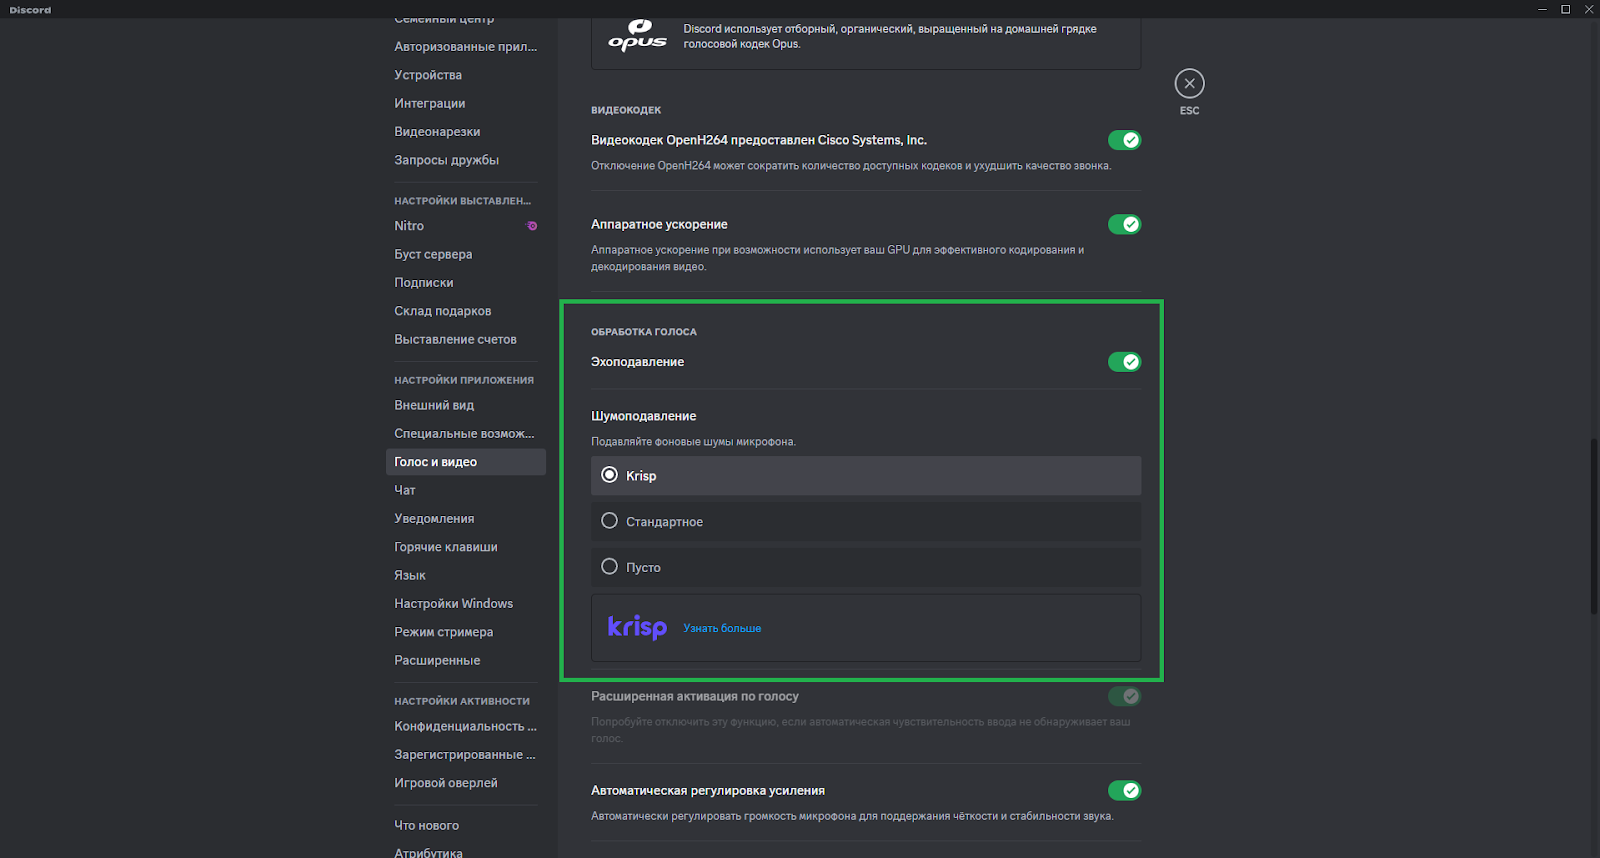1600x858 pixels.
Task: Go to the Уведомления settings page
Action: click(x=434, y=518)
